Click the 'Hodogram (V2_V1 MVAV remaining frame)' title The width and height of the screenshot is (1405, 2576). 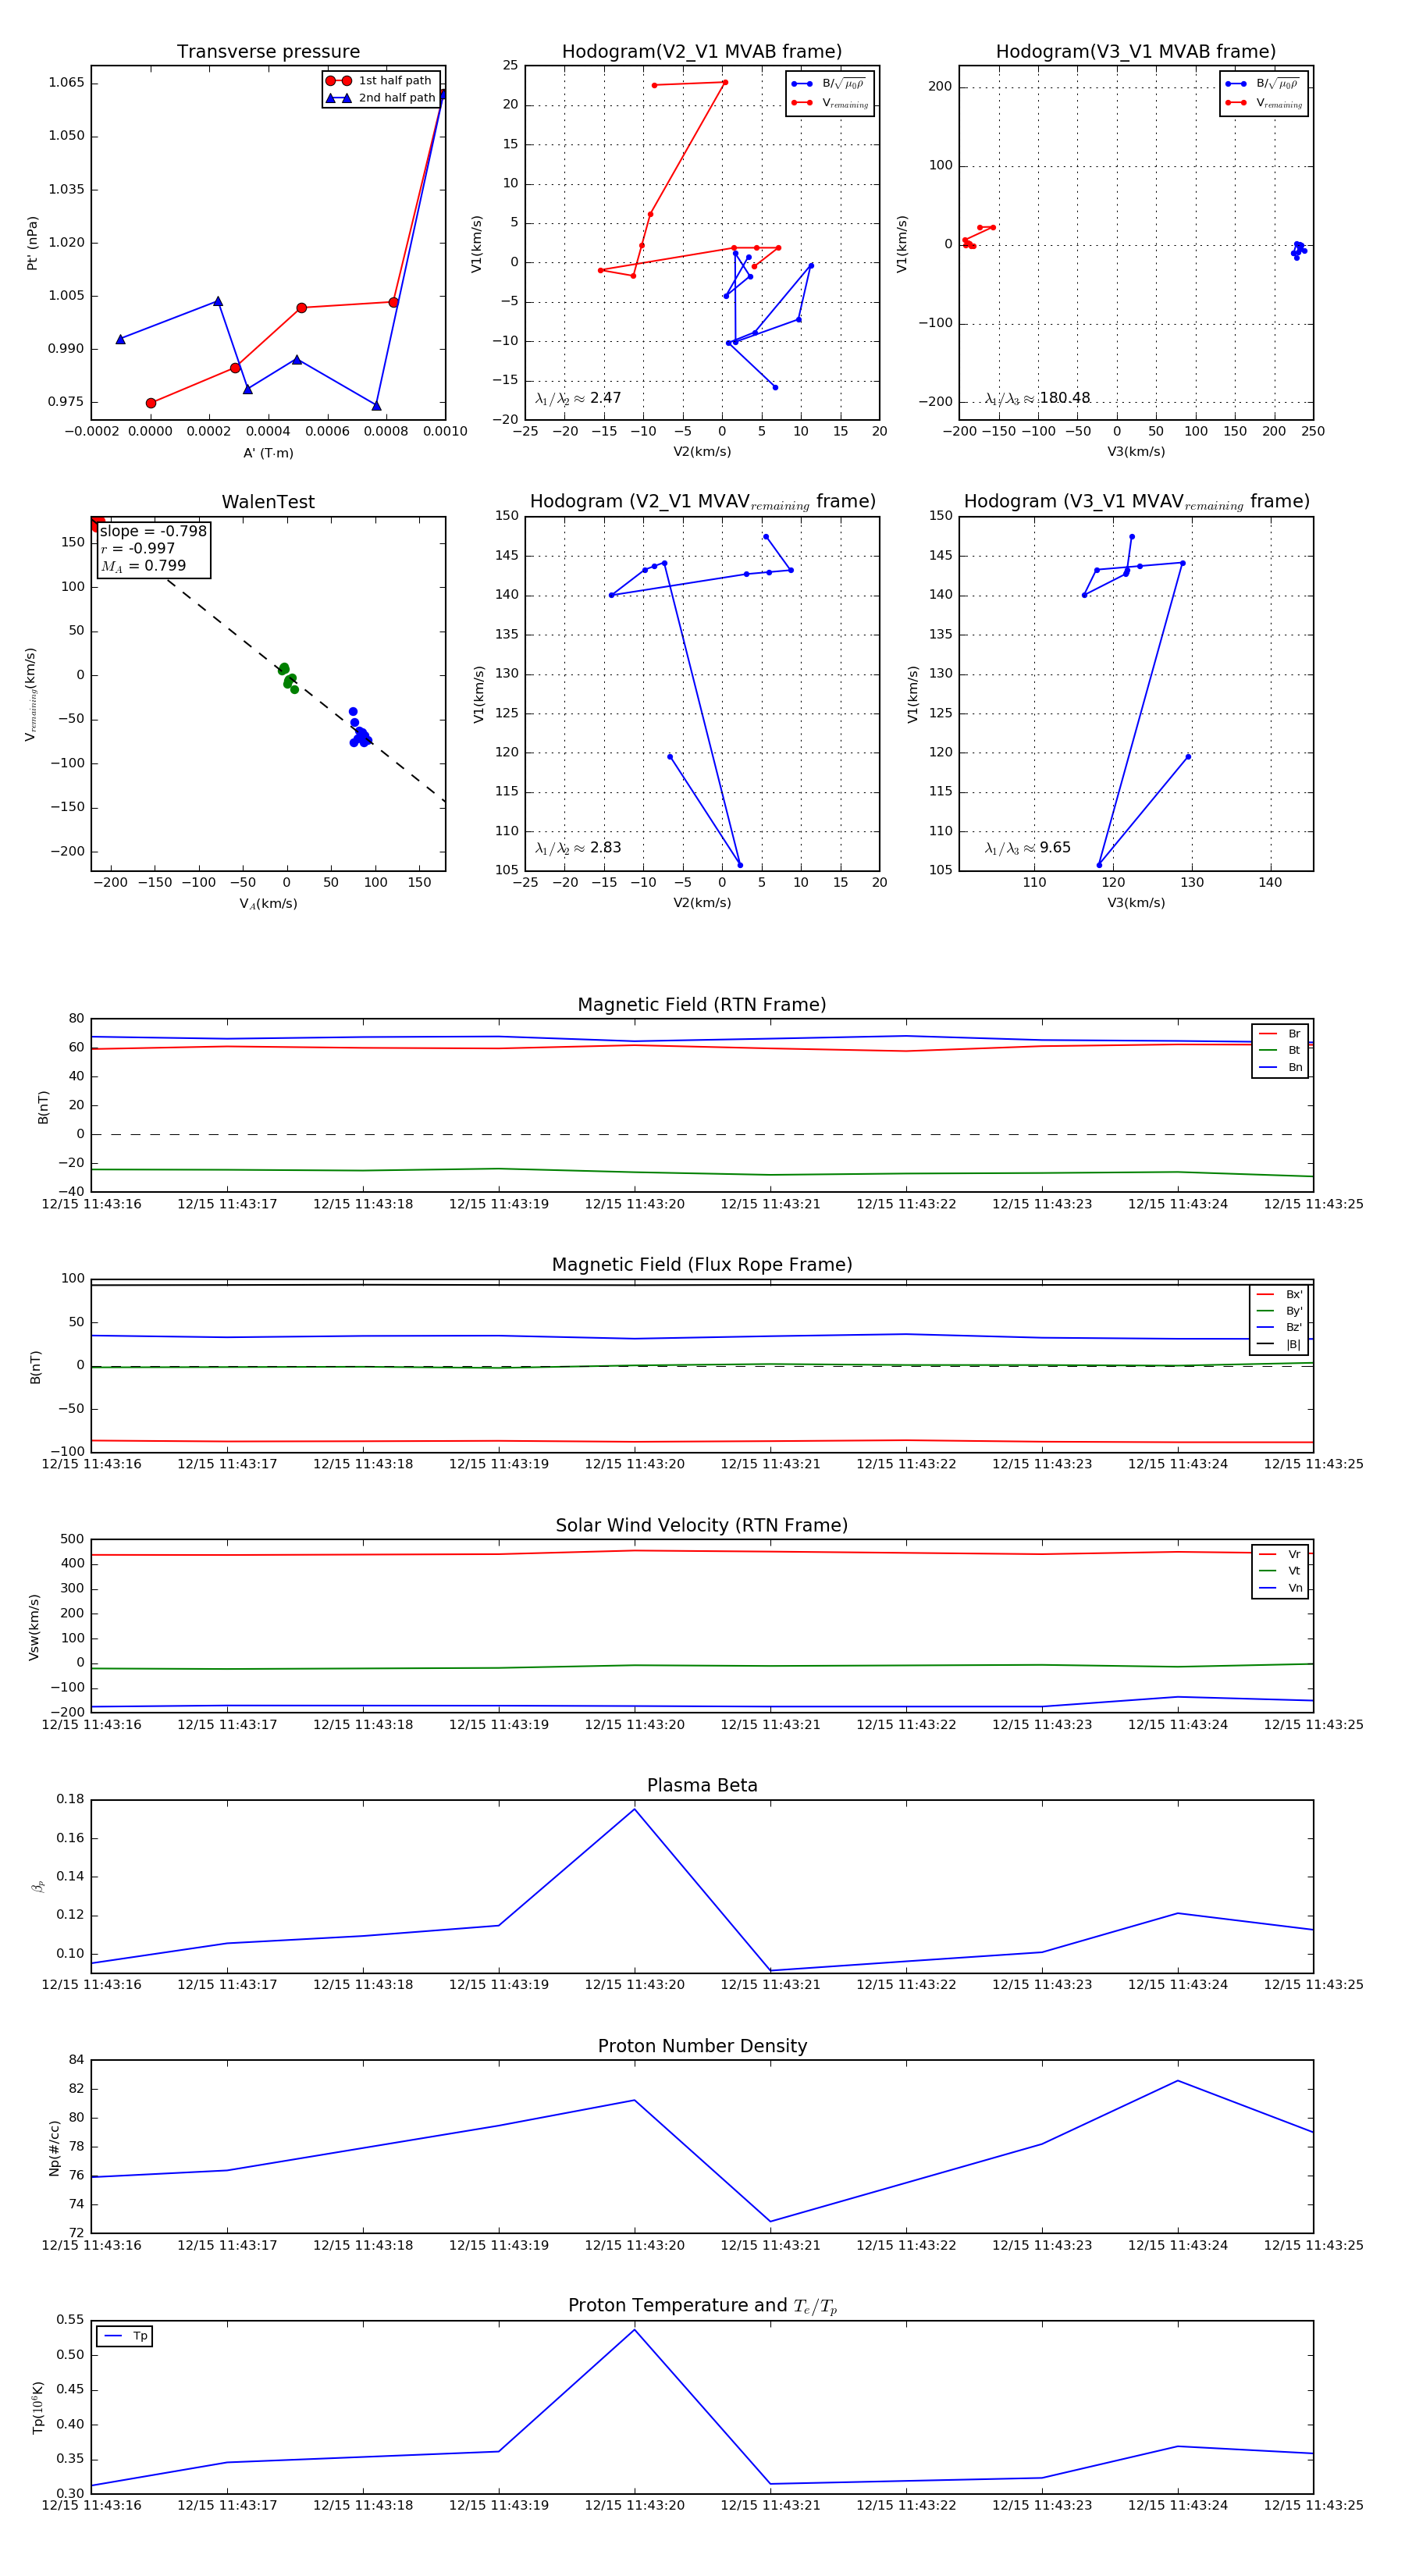[x=702, y=502]
